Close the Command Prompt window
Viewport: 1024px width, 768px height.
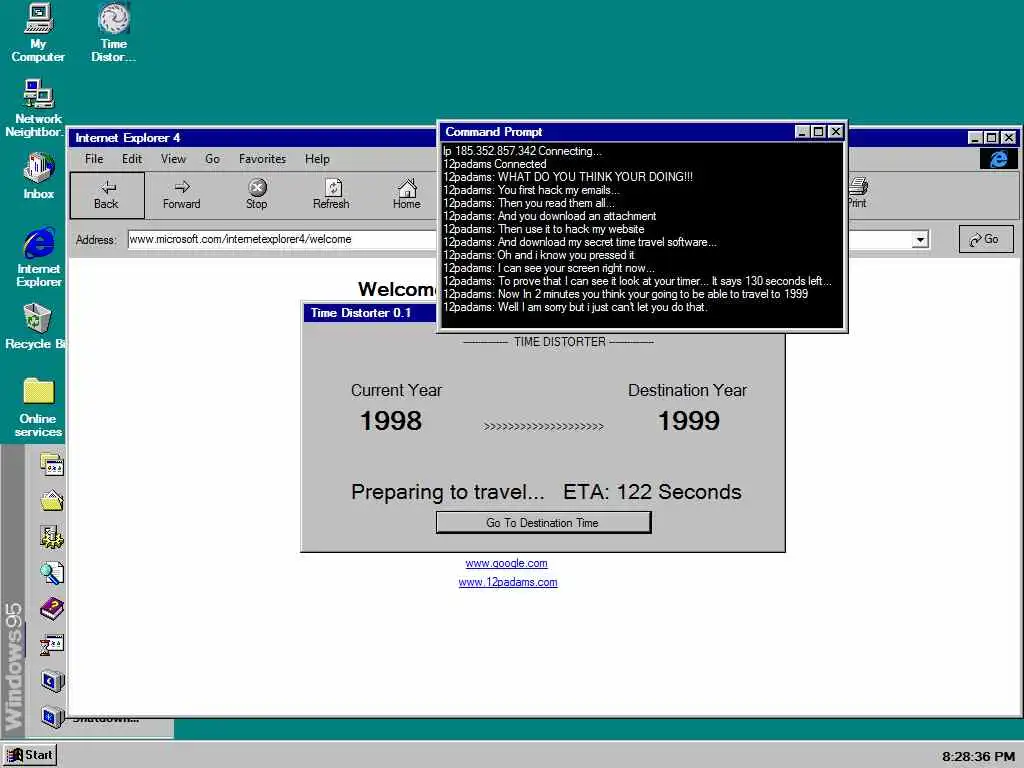tap(836, 132)
